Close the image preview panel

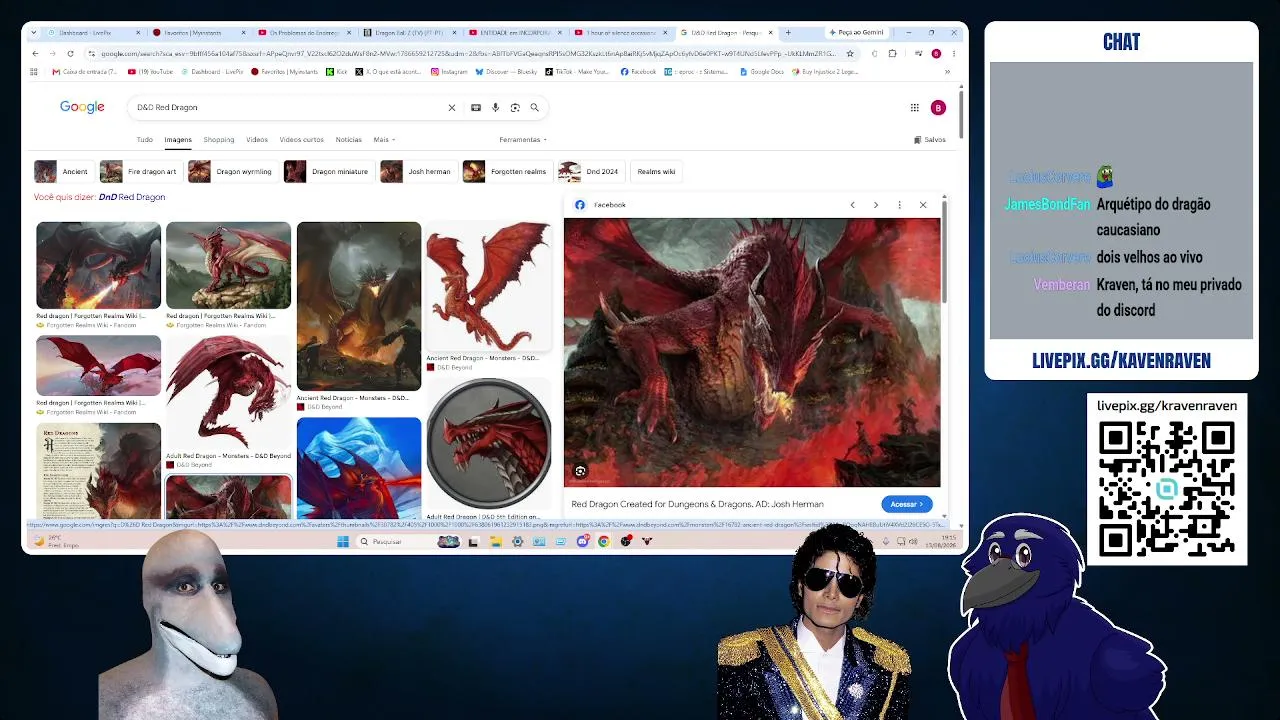point(923,205)
